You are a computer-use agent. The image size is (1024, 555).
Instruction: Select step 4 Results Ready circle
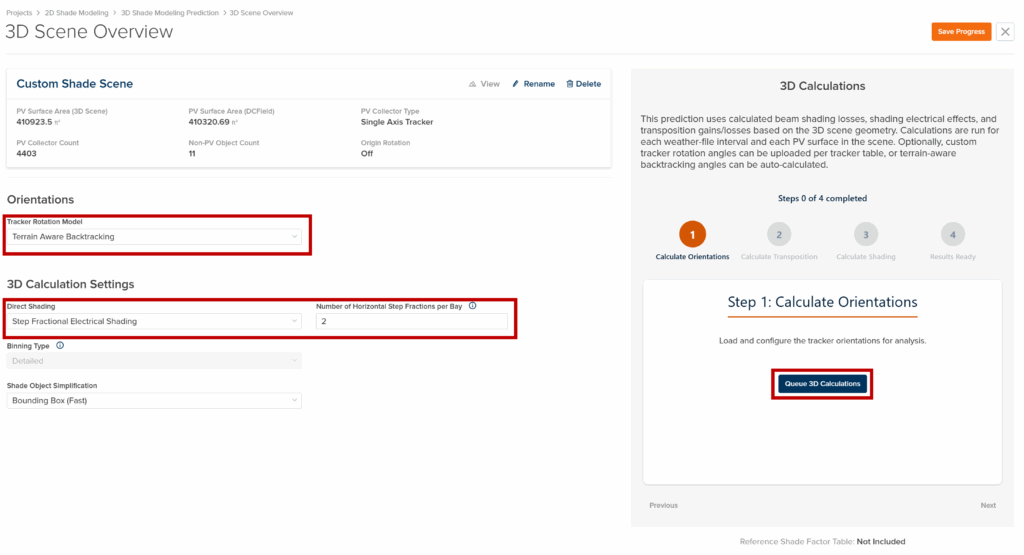tap(952, 234)
